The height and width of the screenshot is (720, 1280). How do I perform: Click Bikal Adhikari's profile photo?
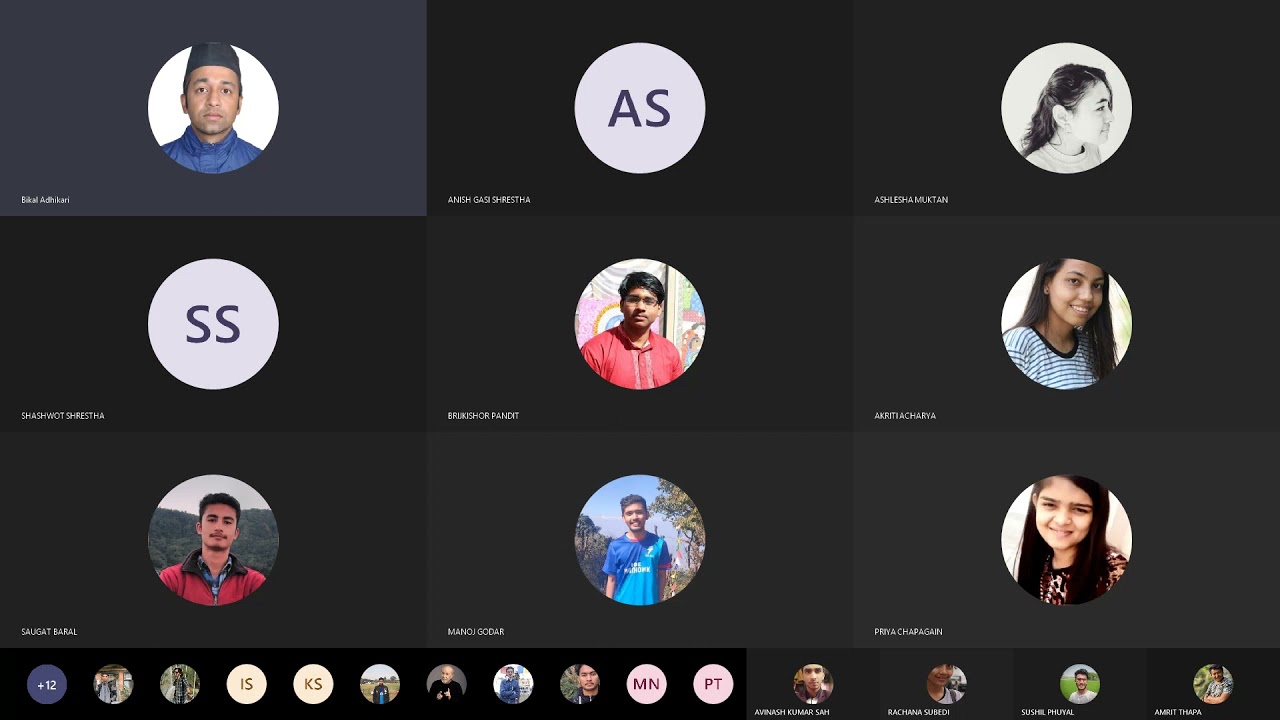pos(213,108)
